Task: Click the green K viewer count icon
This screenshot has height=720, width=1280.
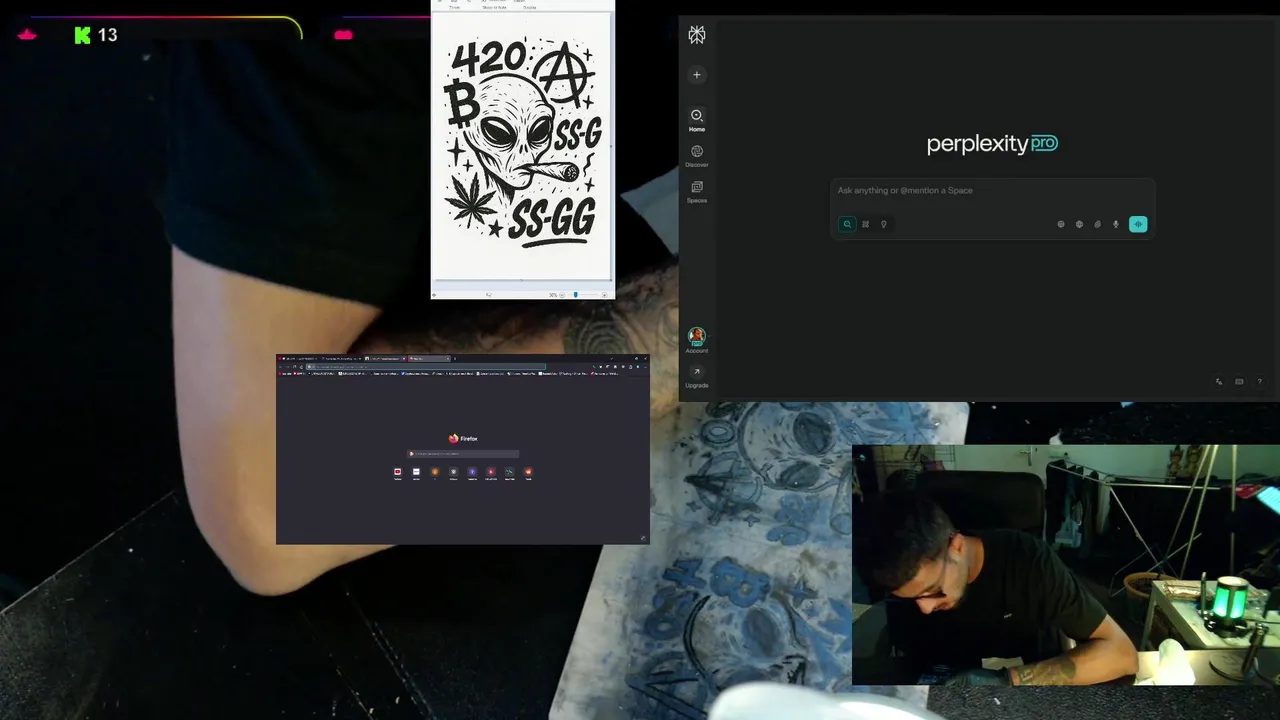Action: point(83,35)
